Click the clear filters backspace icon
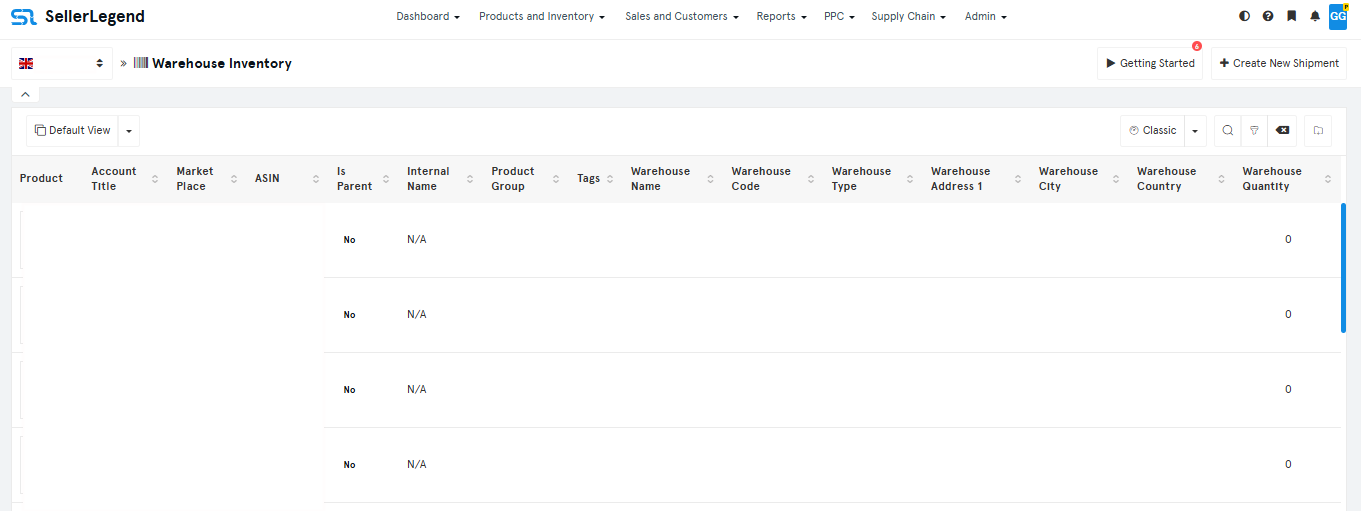Image resolution: width=1361 pixels, height=511 pixels. tap(1282, 131)
